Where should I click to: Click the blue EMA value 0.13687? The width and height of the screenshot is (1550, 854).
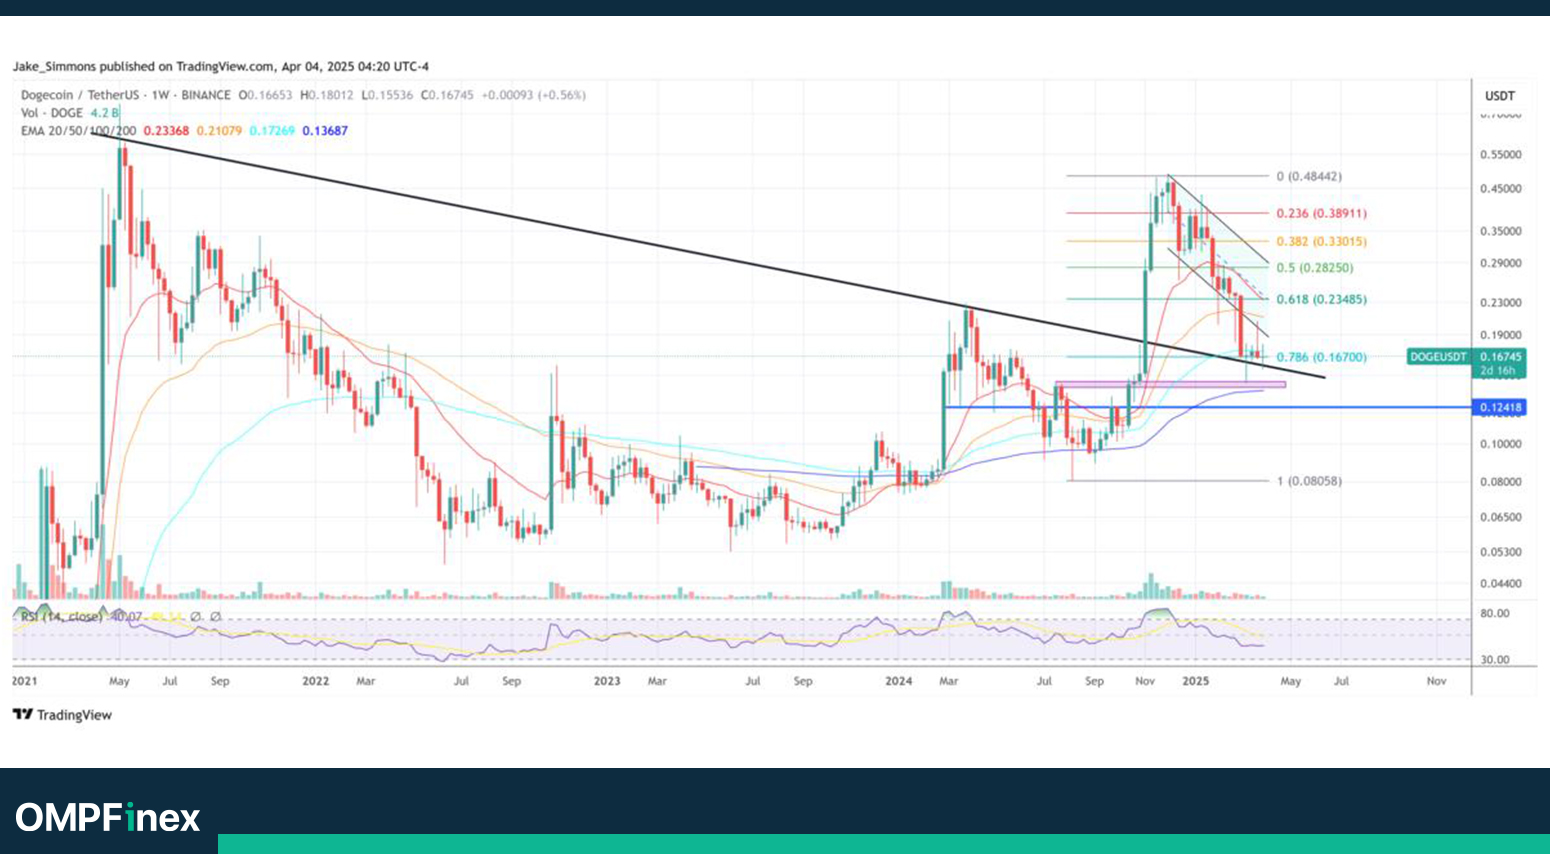click(x=325, y=131)
